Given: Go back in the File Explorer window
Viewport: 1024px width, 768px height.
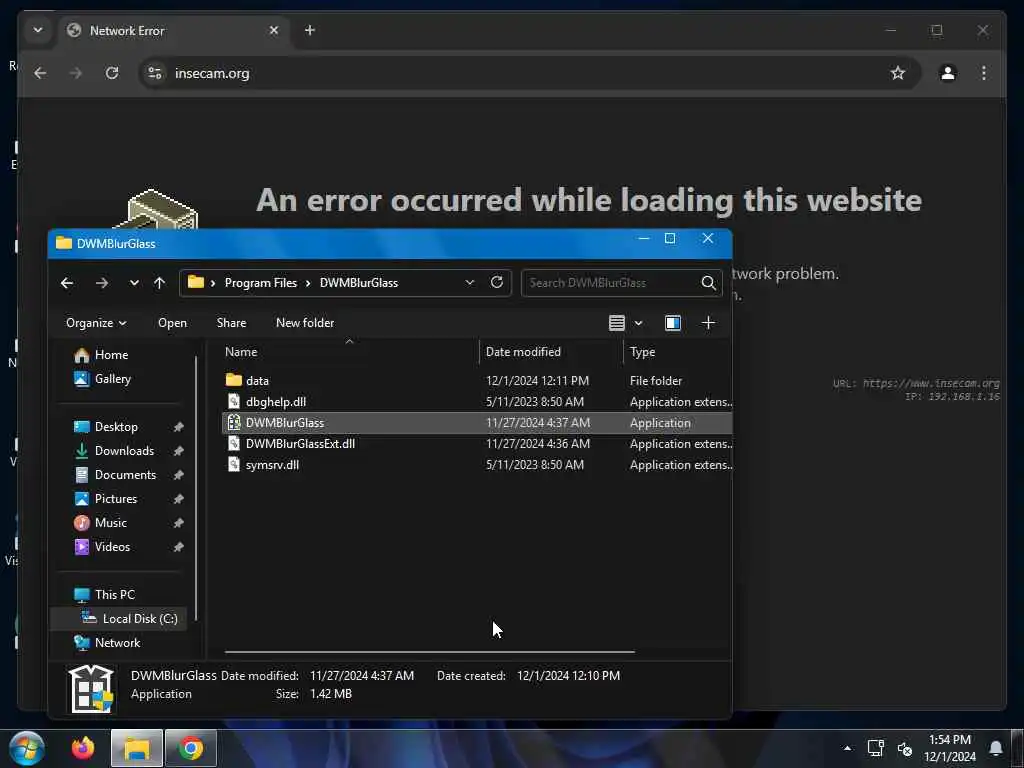Looking at the screenshot, I should (x=67, y=283).
